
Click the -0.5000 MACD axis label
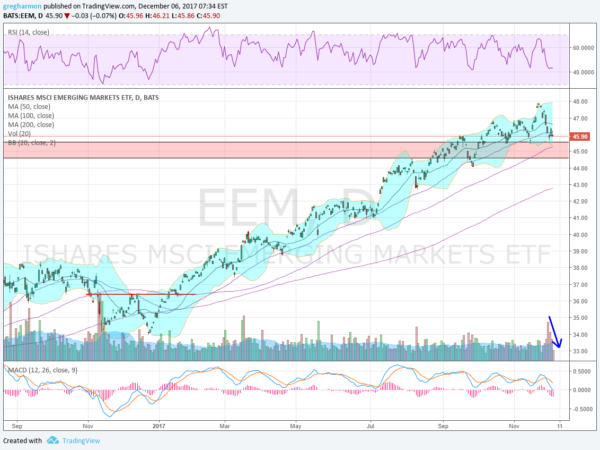582,409
